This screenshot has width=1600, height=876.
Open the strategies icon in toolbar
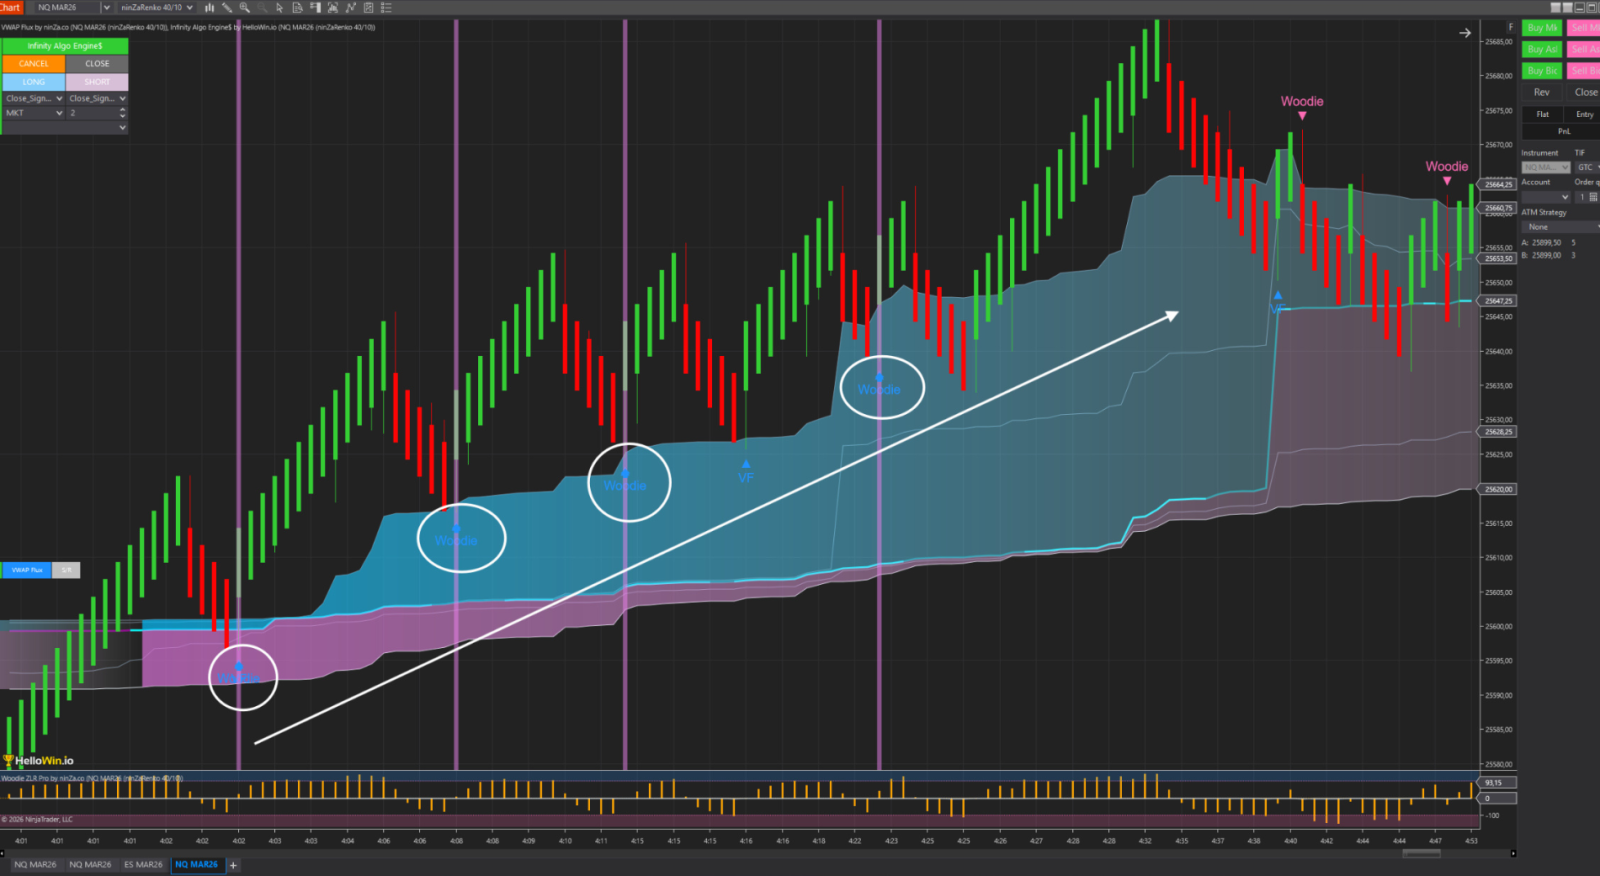coord(368,7)
